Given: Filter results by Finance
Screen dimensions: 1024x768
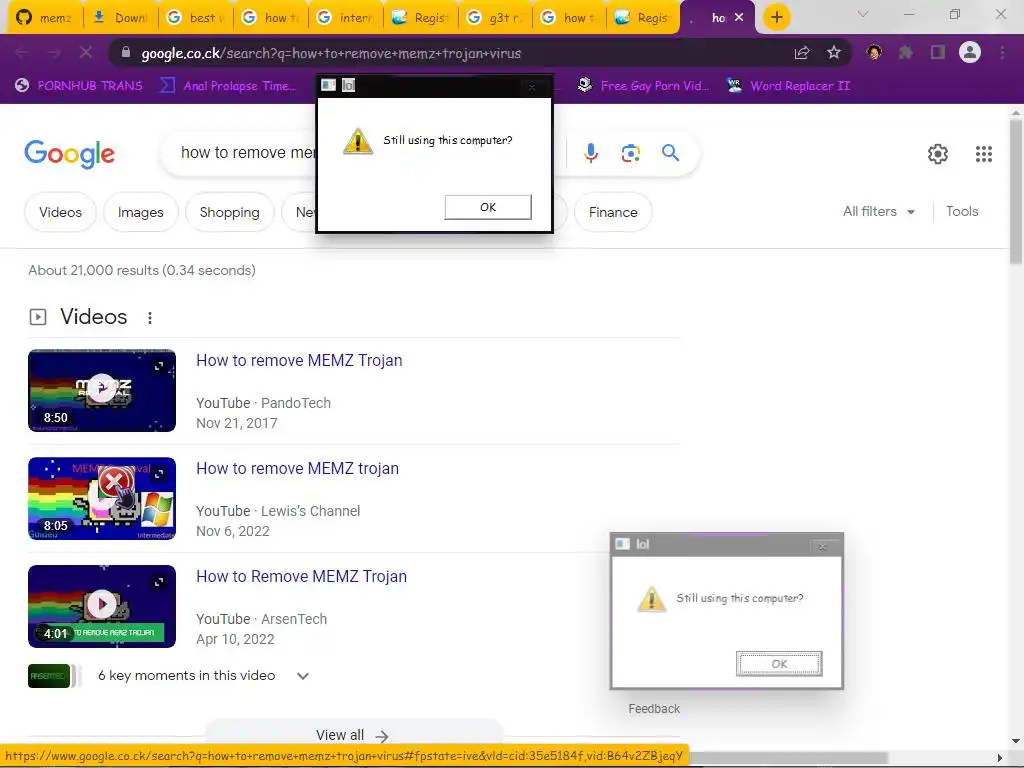Looking at the screenshot, I should pyautogui.click(x=613, y=212).
